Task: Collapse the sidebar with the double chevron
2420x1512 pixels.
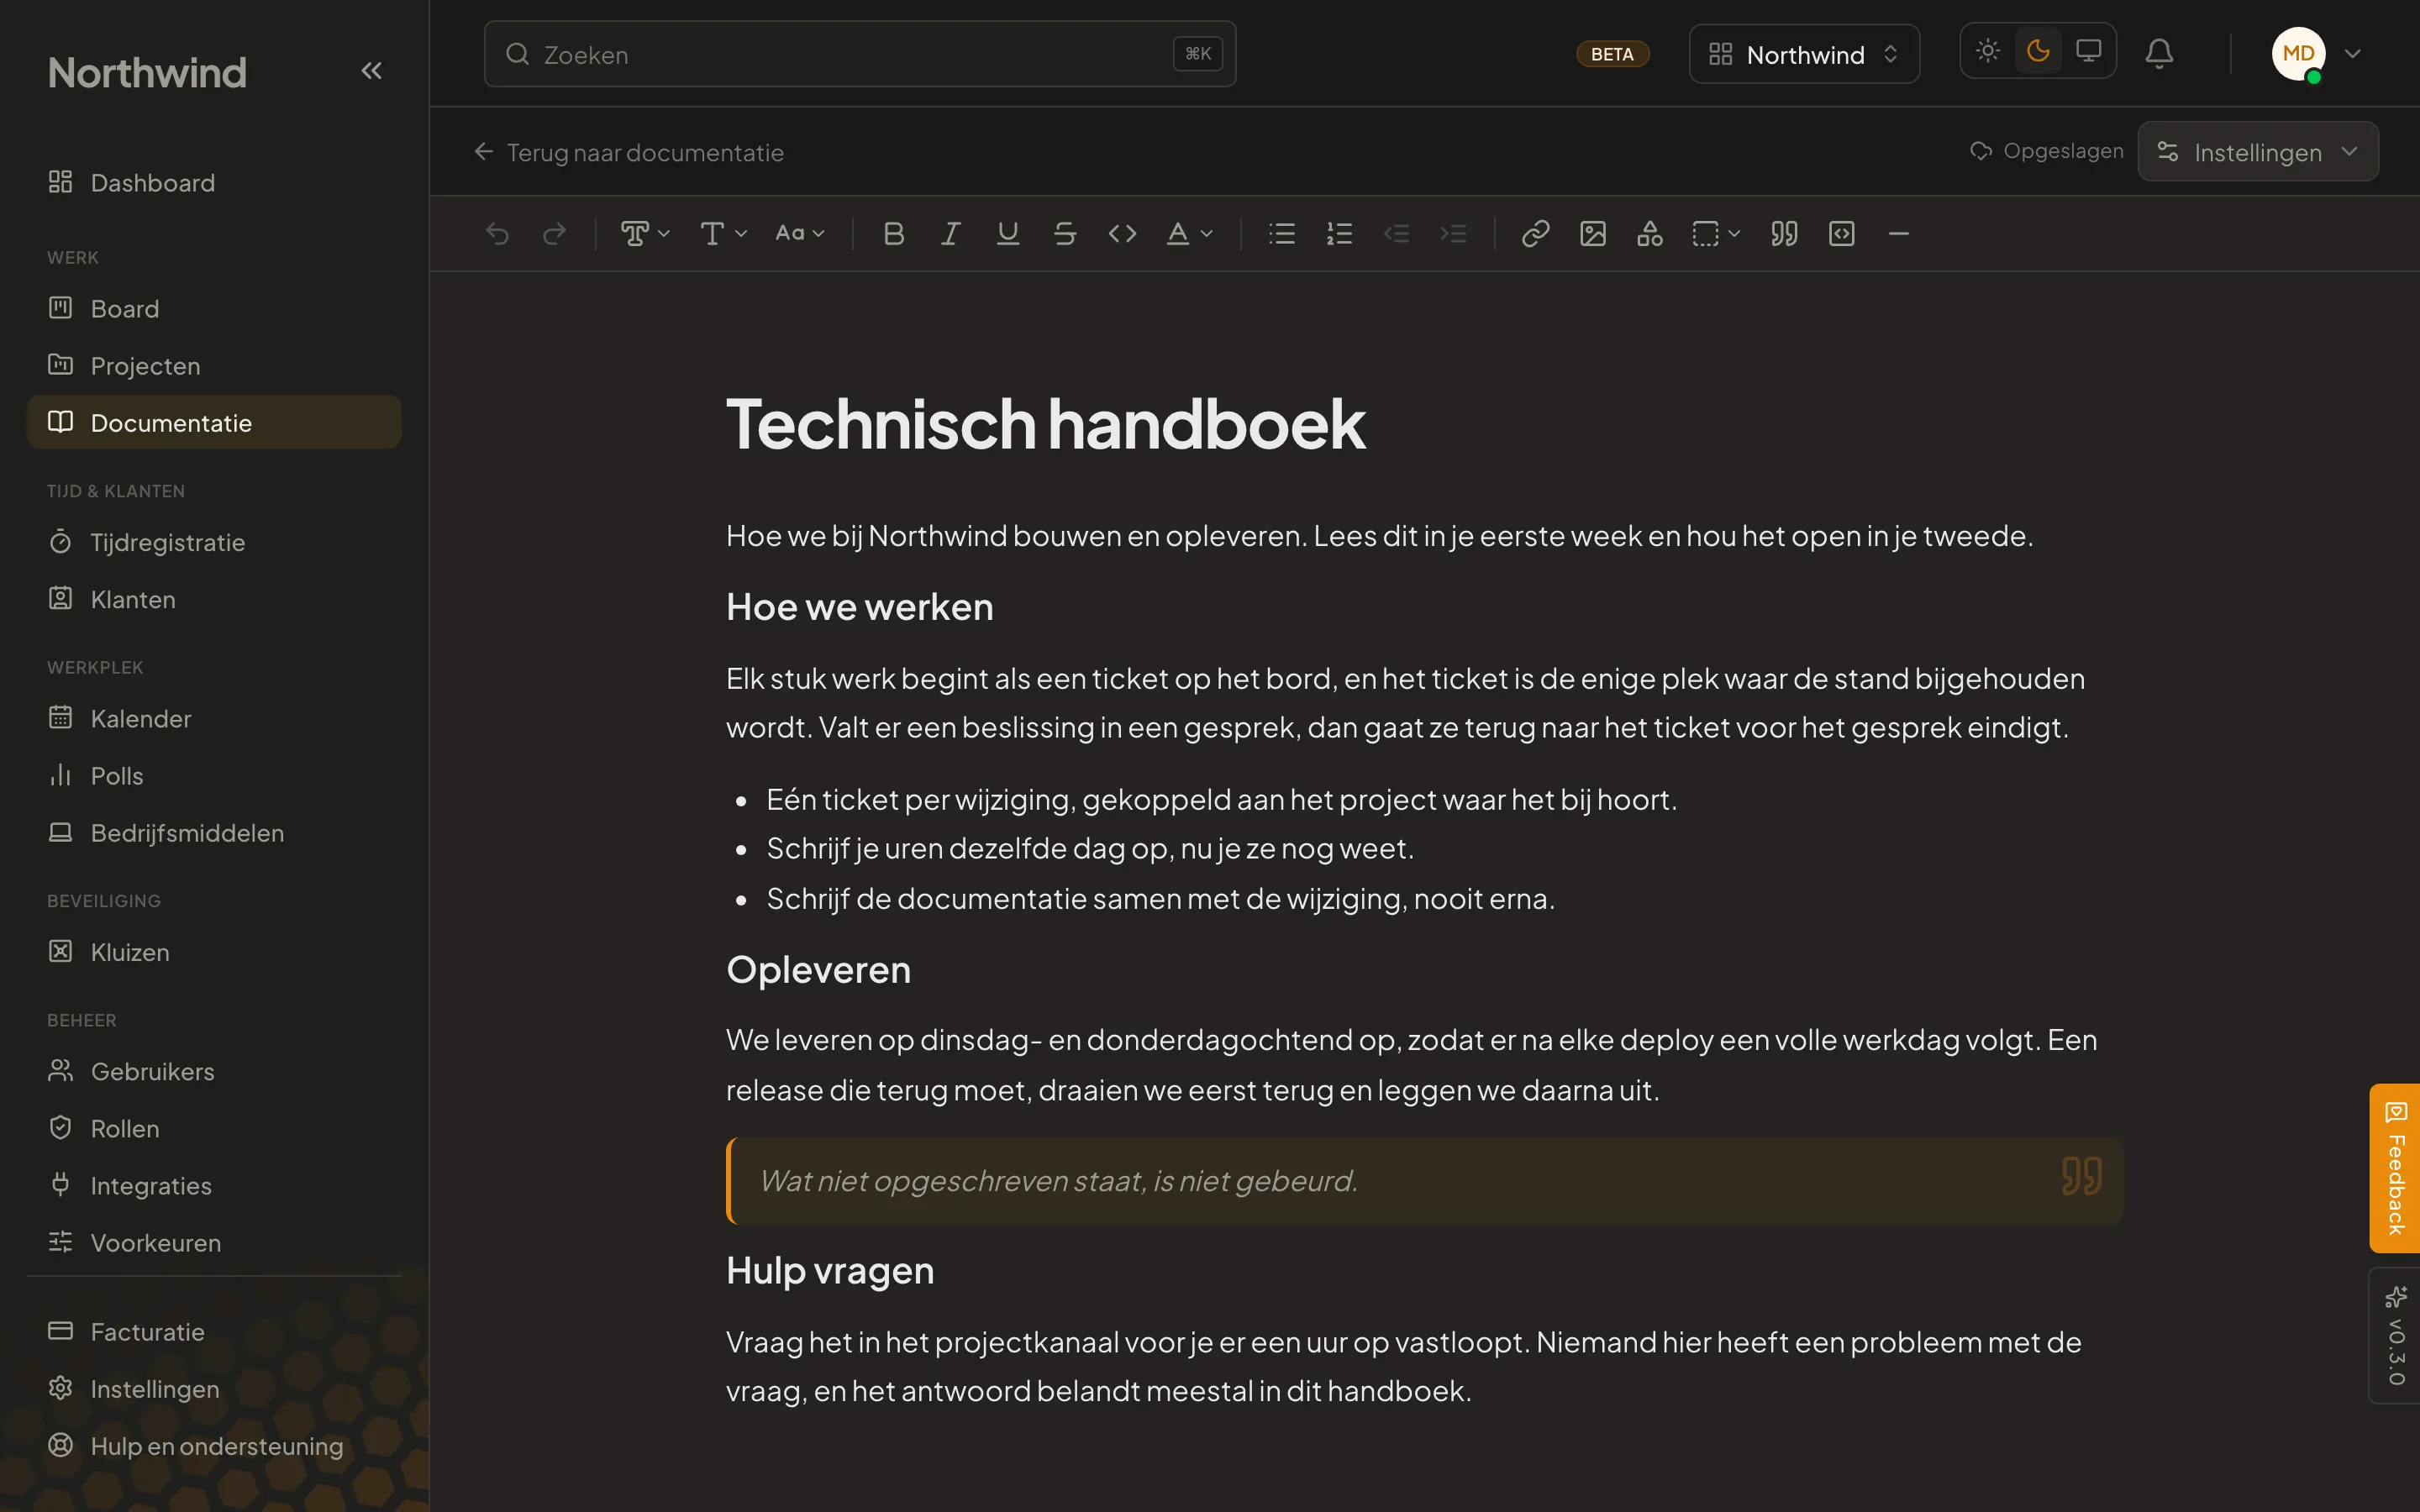Action: pyautogui.click(x=371, y=71)
